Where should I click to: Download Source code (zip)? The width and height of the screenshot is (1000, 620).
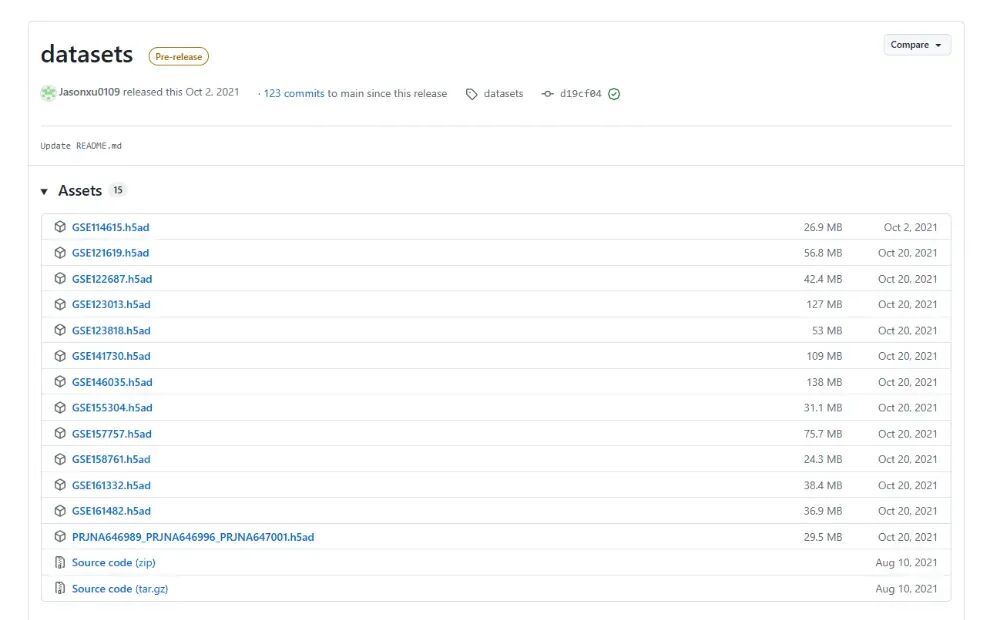(114, 563)
